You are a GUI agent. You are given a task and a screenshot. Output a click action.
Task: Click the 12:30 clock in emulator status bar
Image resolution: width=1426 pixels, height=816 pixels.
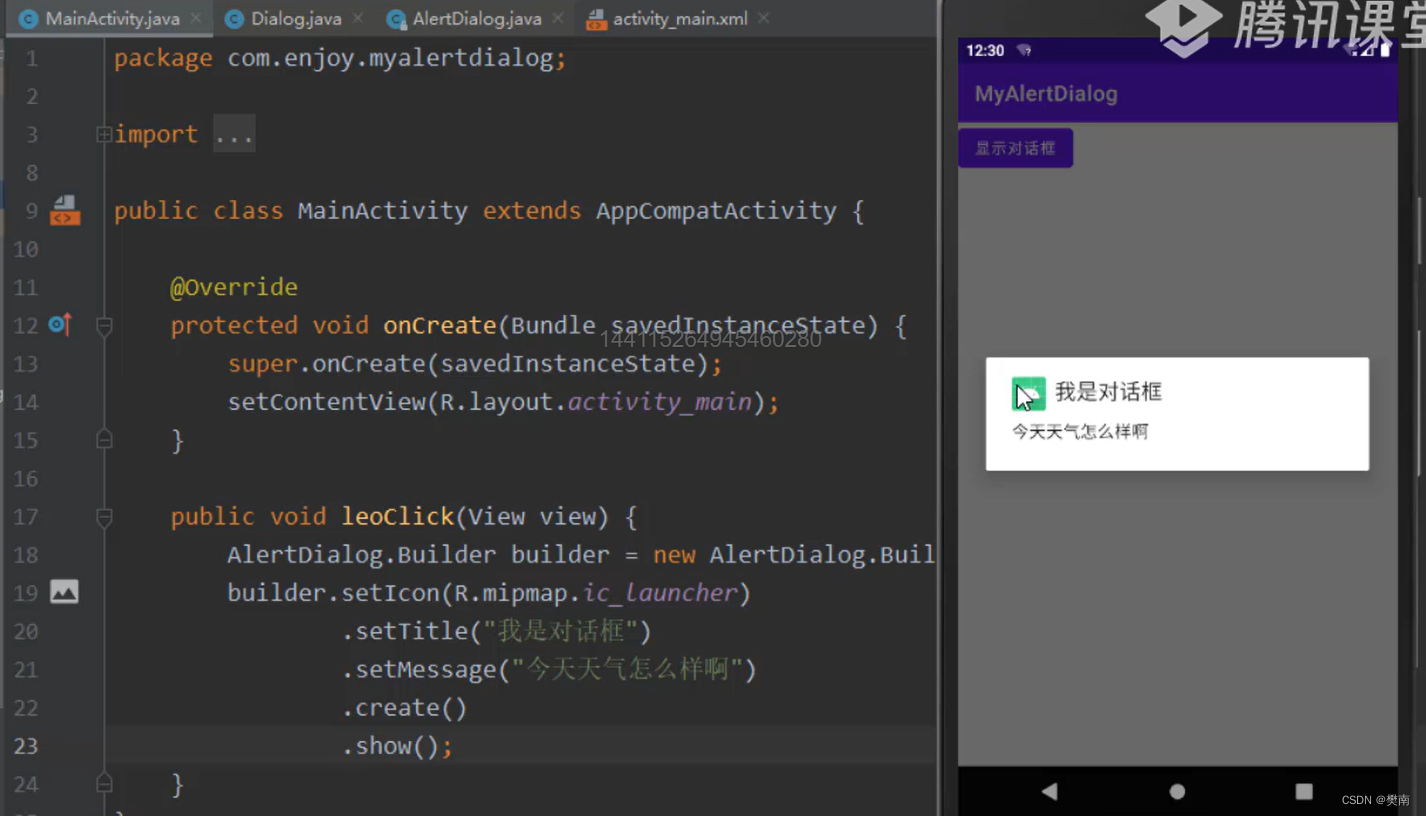985,50
